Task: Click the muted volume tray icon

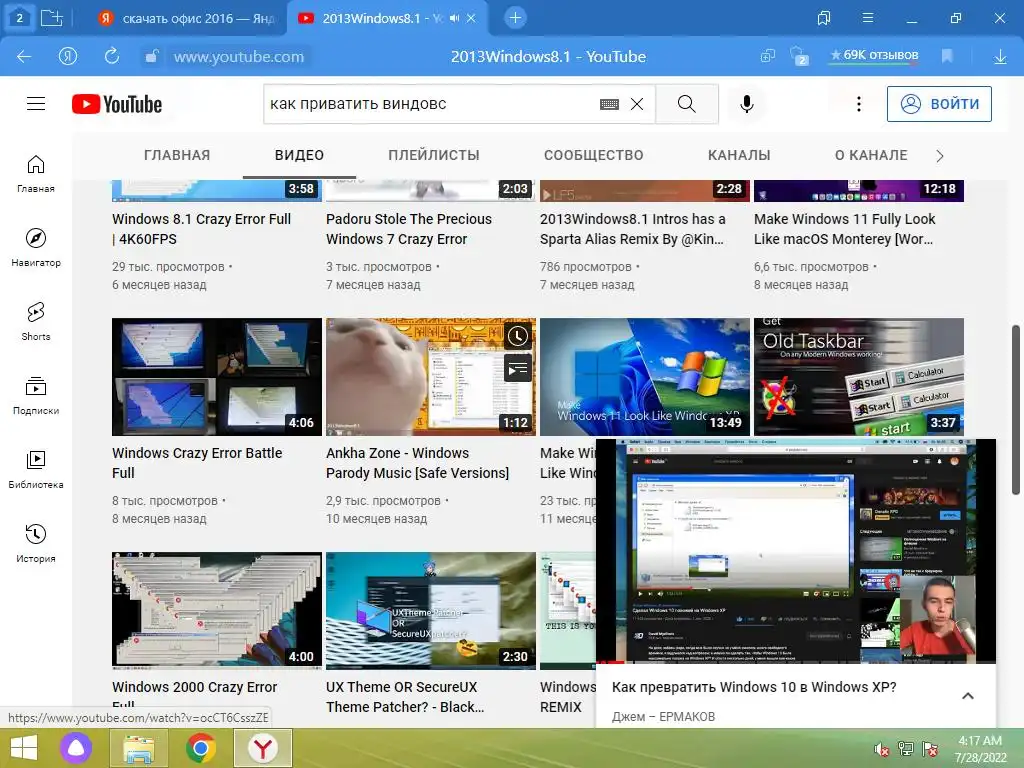Action: pyautogui.click(x=882, y=749)
